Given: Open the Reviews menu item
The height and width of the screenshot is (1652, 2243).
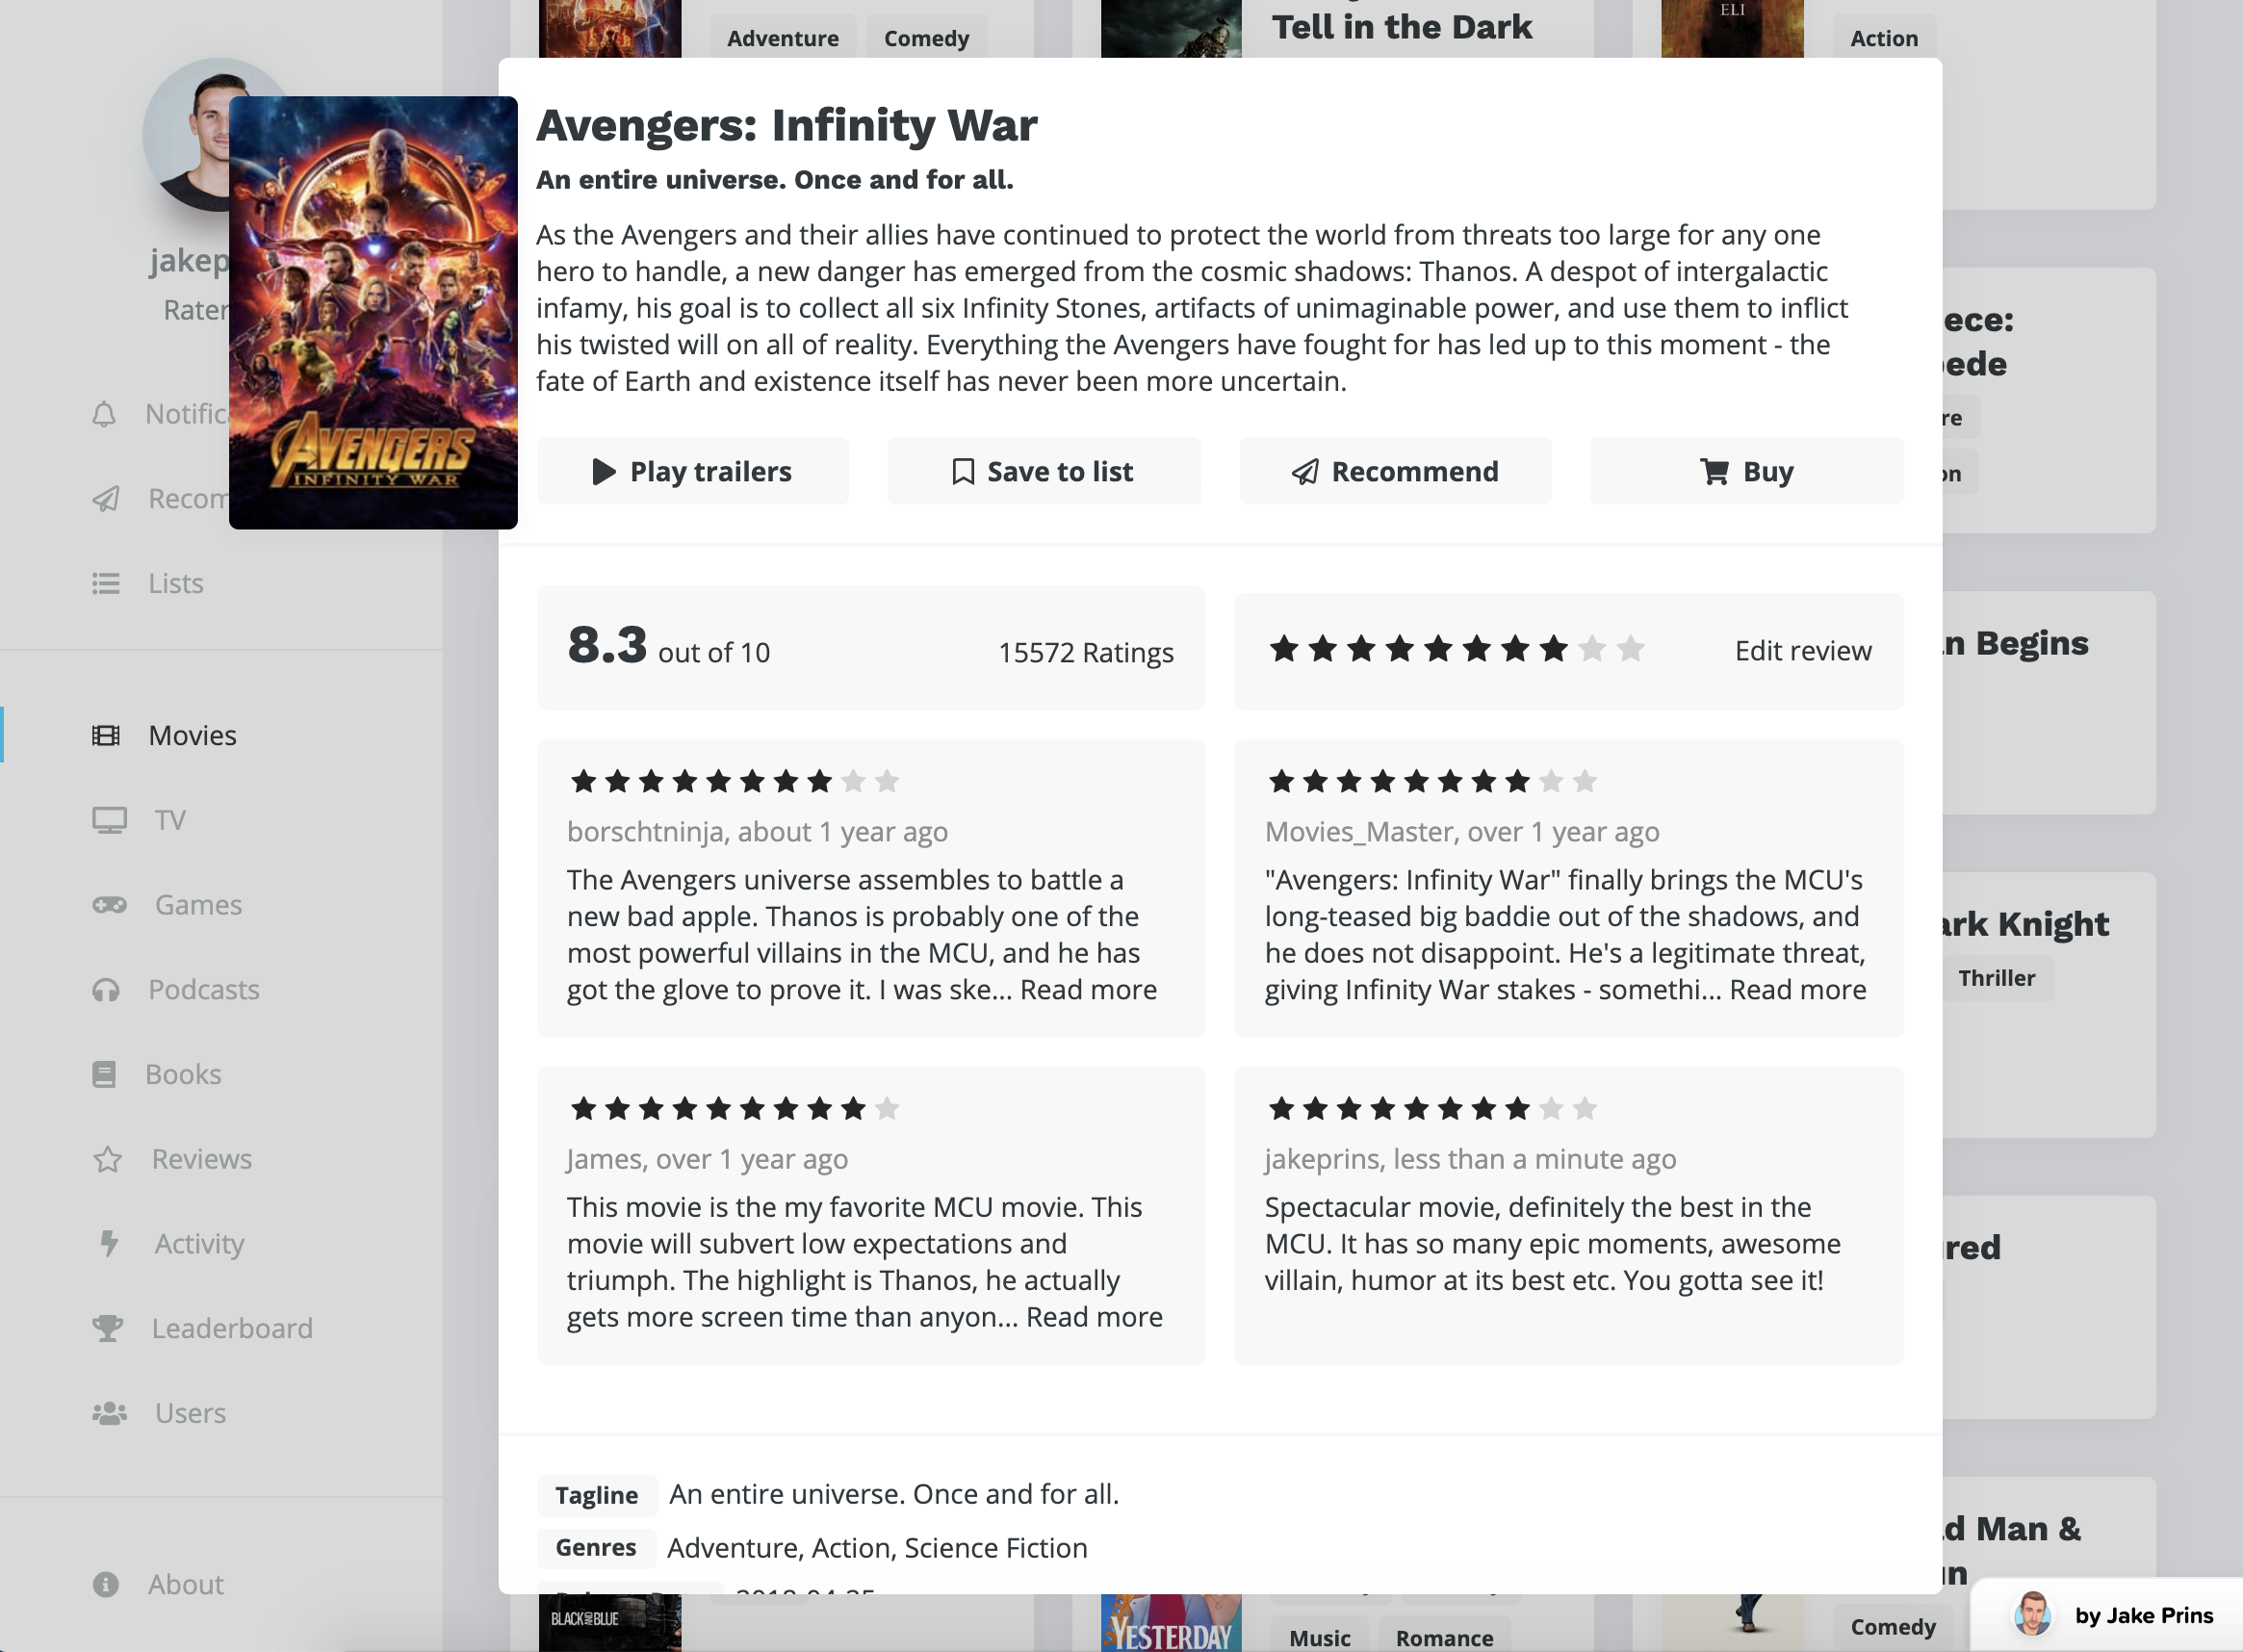Looking at the screenshot, I should 201,1159.
